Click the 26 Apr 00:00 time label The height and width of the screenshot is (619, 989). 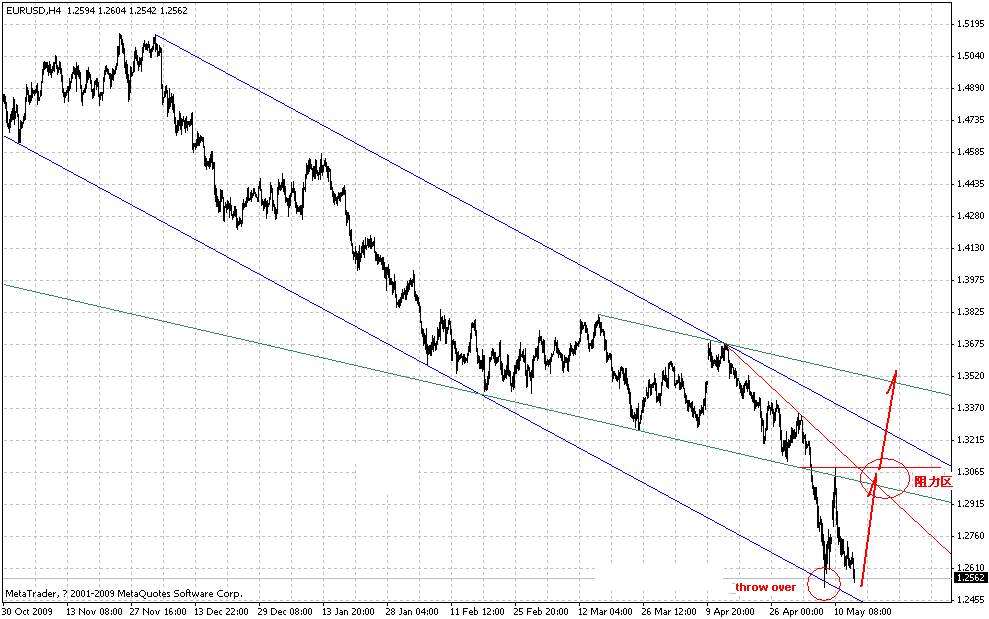(x=797, y=611)
